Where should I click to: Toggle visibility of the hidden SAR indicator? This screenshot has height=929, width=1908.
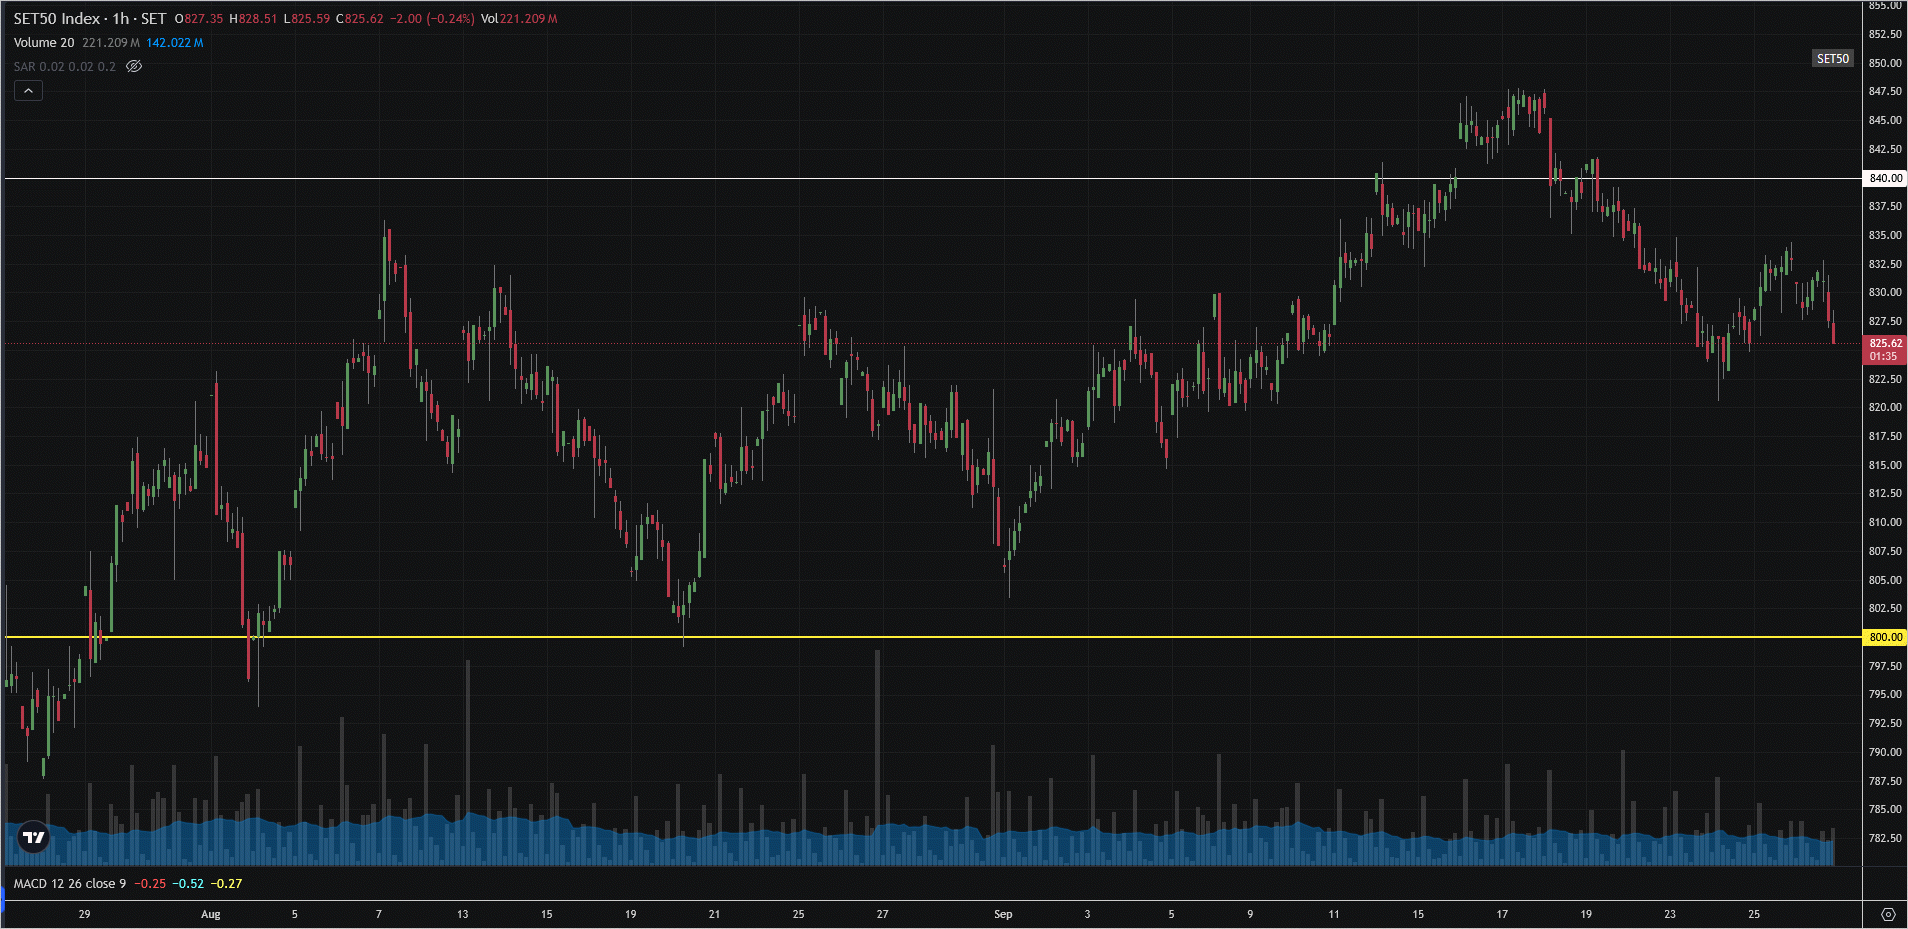(x=134, y=67)
